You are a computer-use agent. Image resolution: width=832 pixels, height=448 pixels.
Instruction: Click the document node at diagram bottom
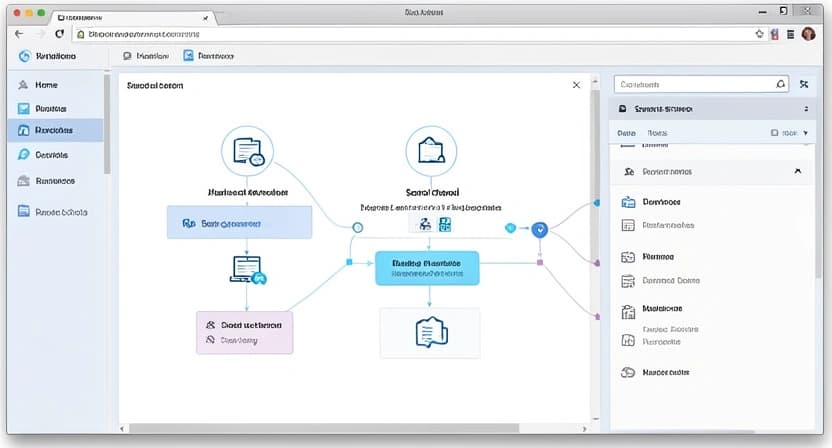tap(429, 332)
